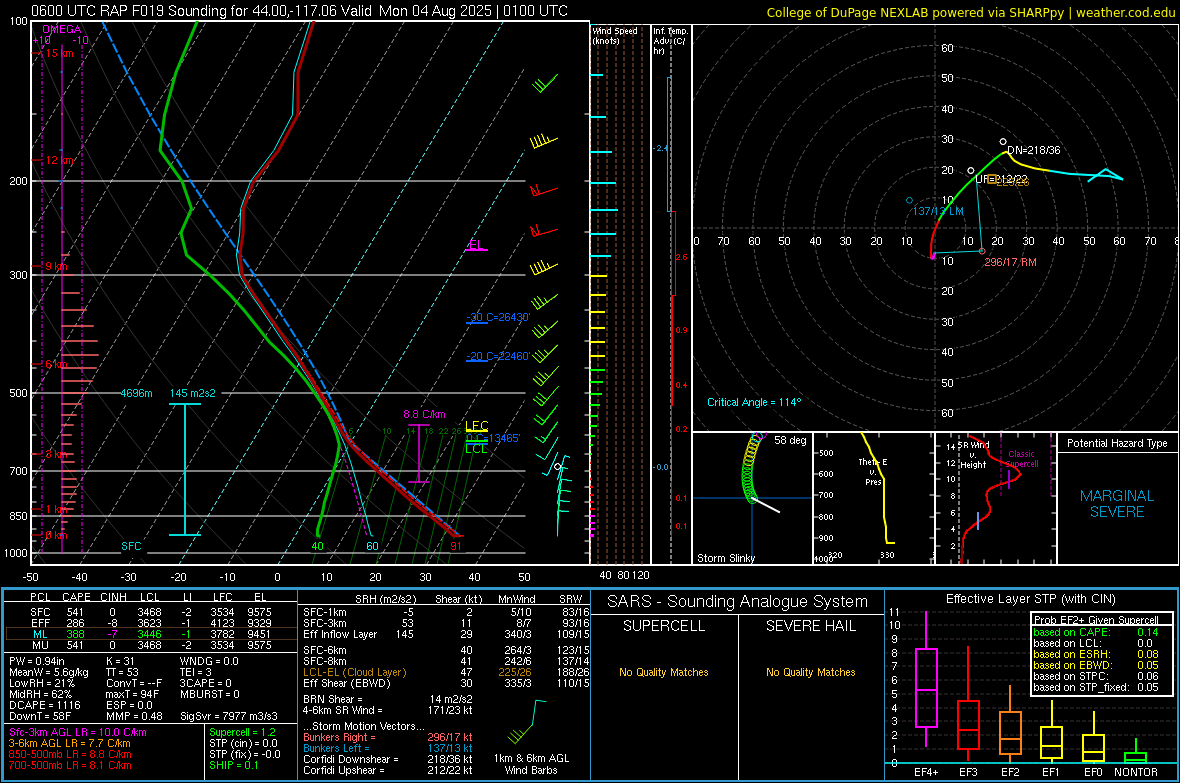The height and width of the screenshot is (783, 1180).
Task: Click the 296/17 RM hodograph label
Action: 1010,262
